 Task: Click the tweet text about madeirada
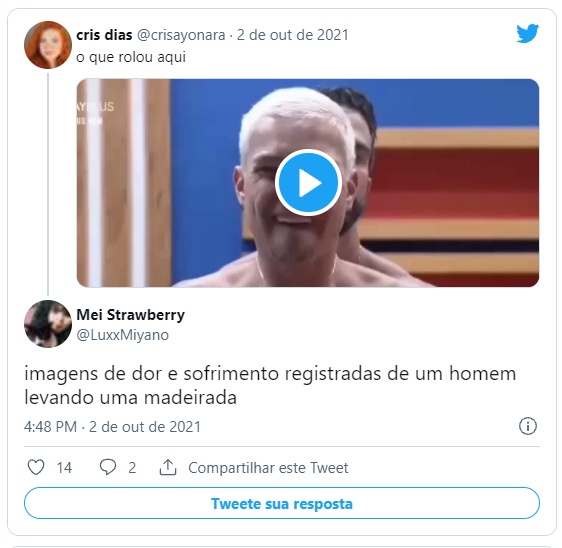point(270,385)
